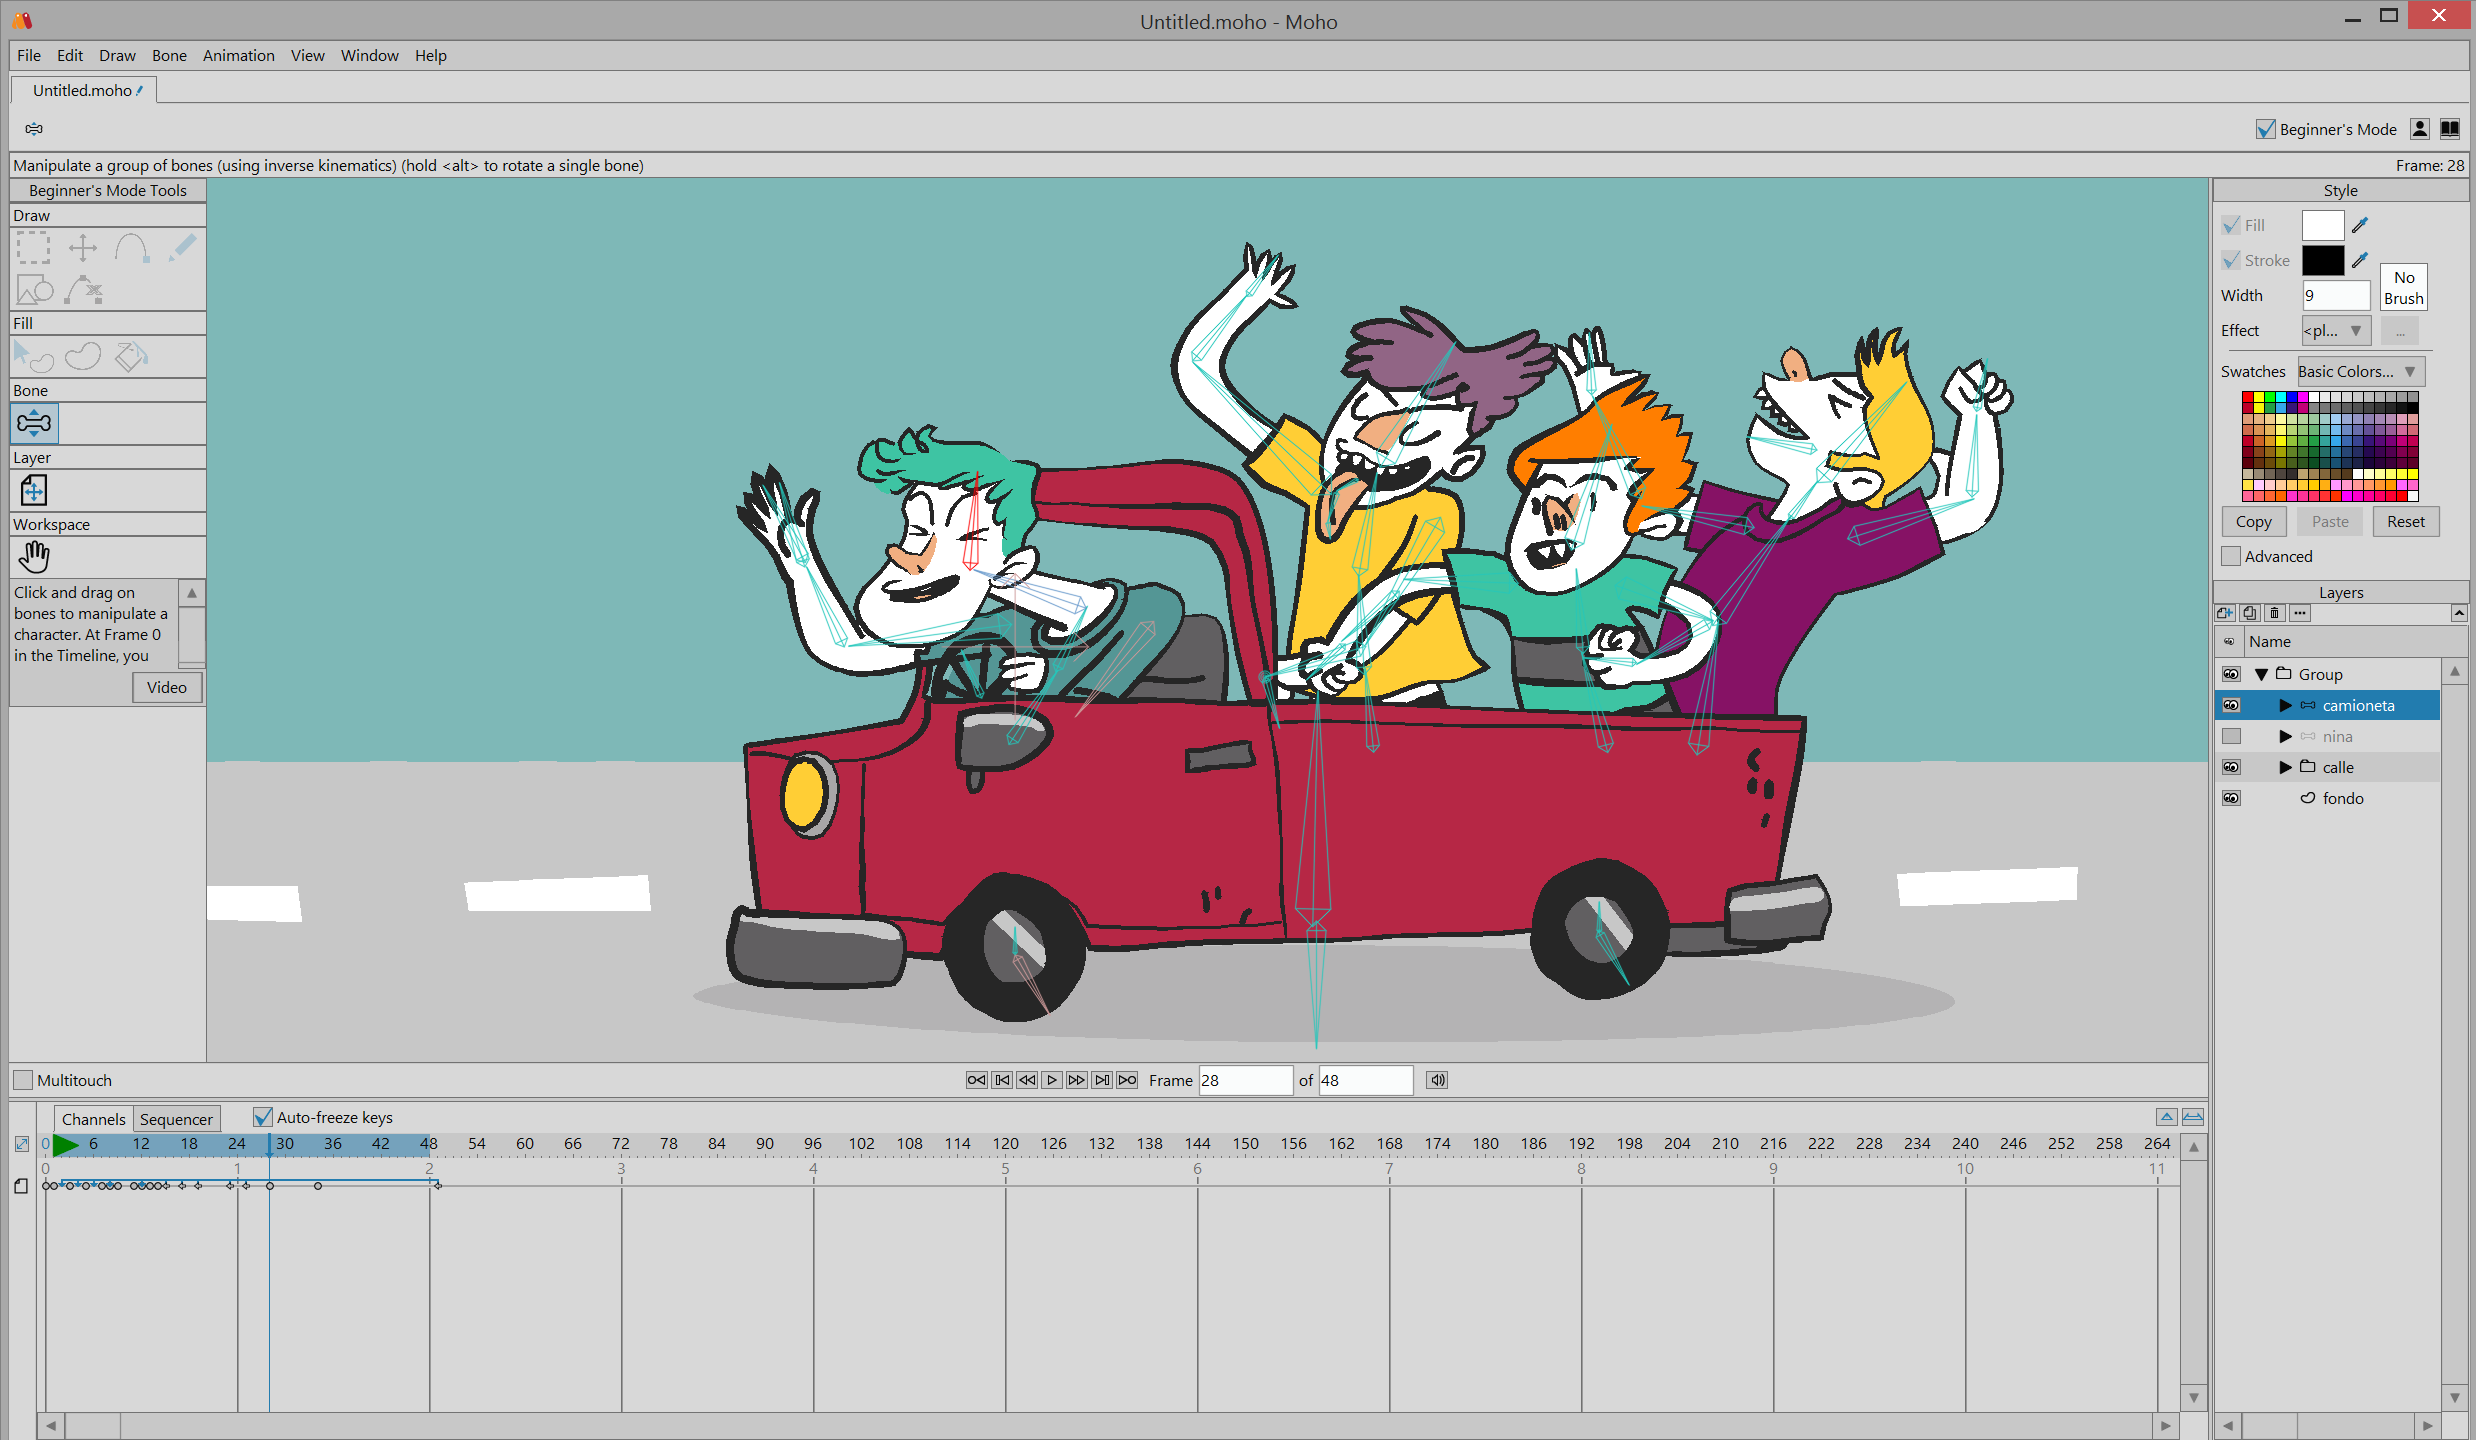Click the Video button in tools panel
The height and width of the screenshot is (1440, 2476).
(x=166, y=687)
